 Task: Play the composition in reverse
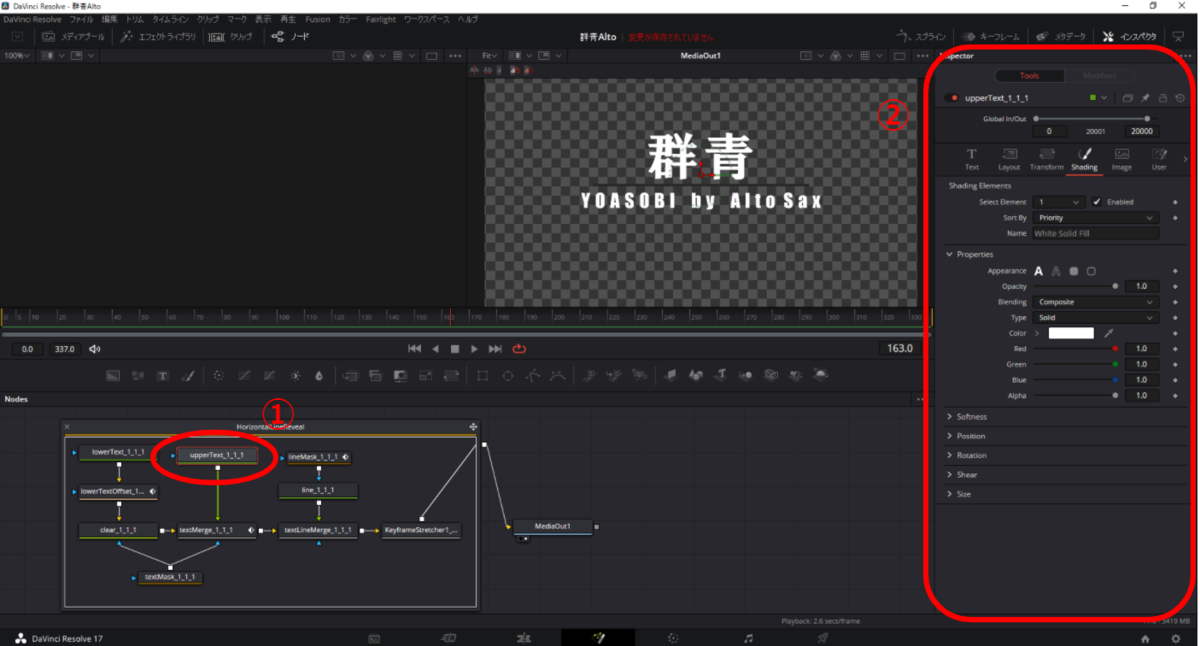[x=435, y=349]
